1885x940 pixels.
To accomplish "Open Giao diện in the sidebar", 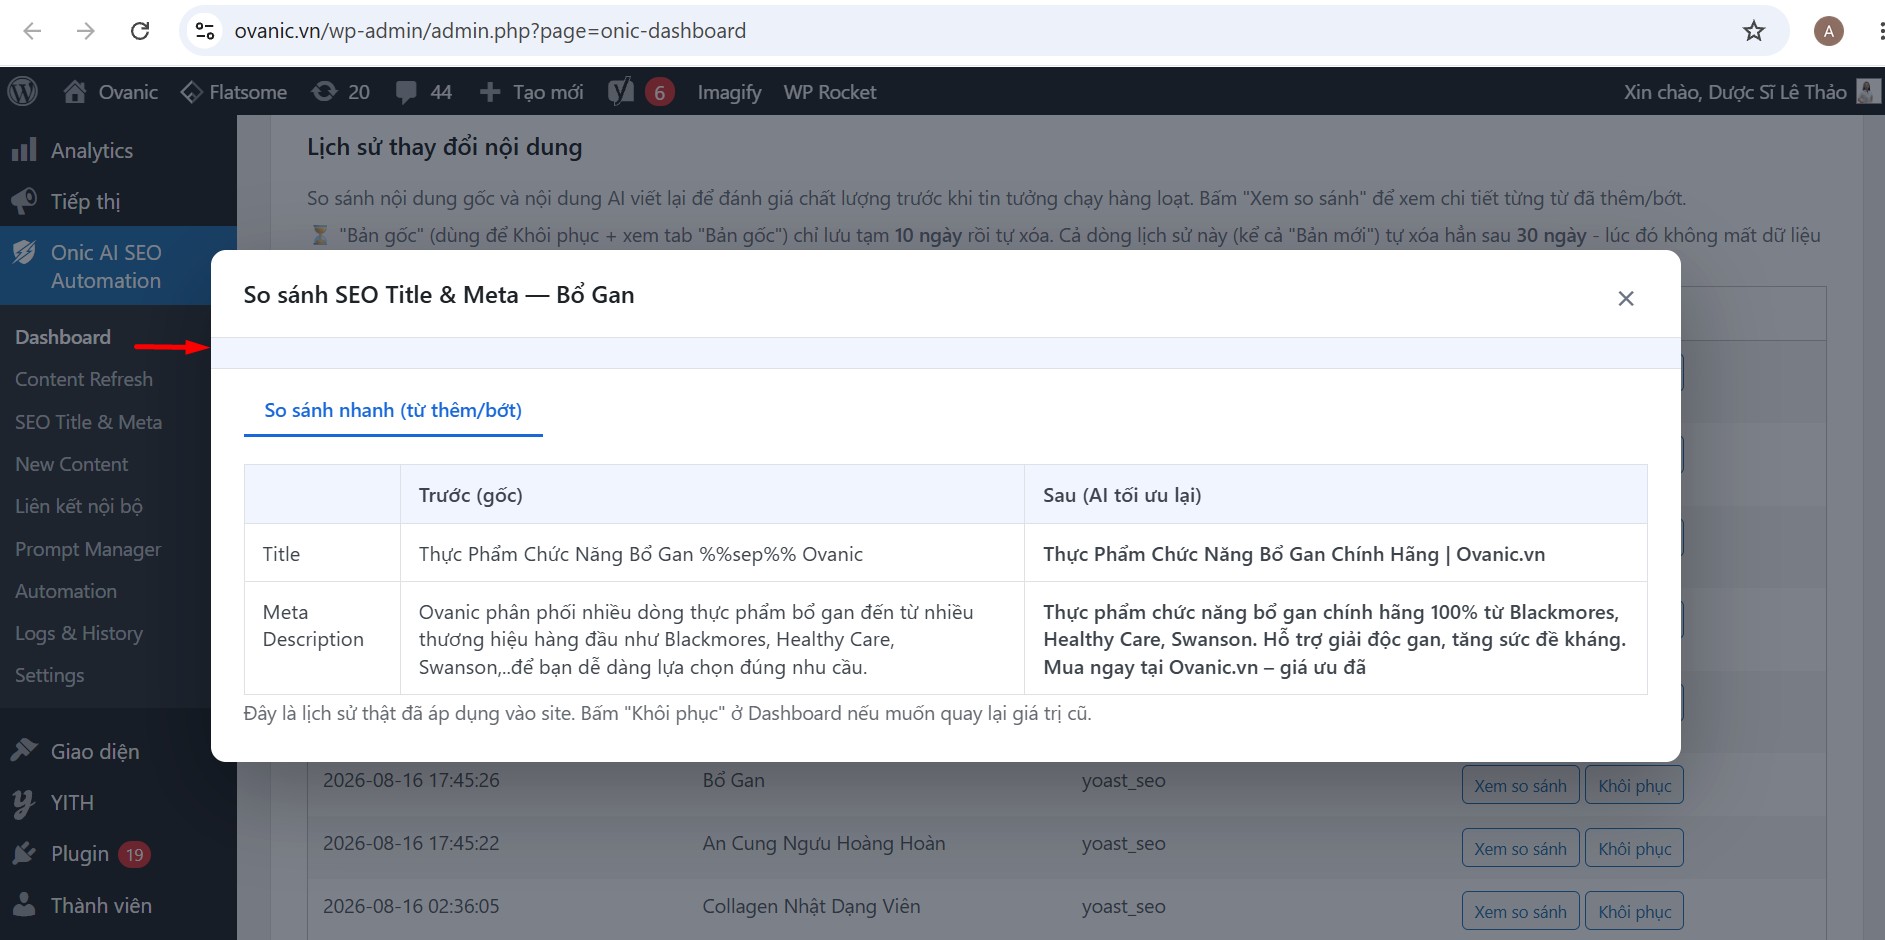I will (95, 751).
